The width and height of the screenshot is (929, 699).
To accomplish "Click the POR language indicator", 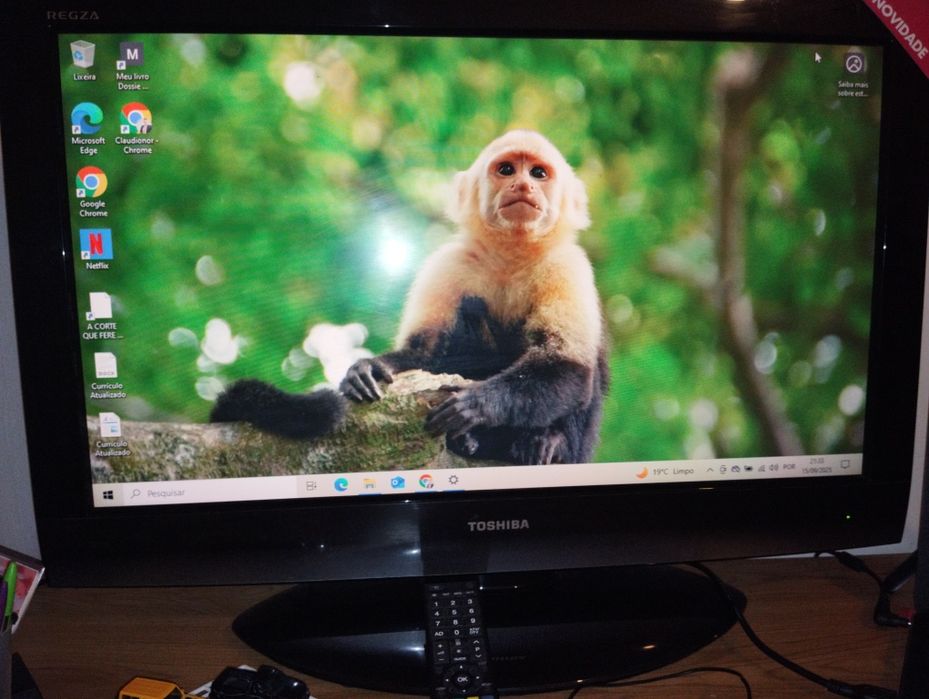I will click(x=789, y=467).
